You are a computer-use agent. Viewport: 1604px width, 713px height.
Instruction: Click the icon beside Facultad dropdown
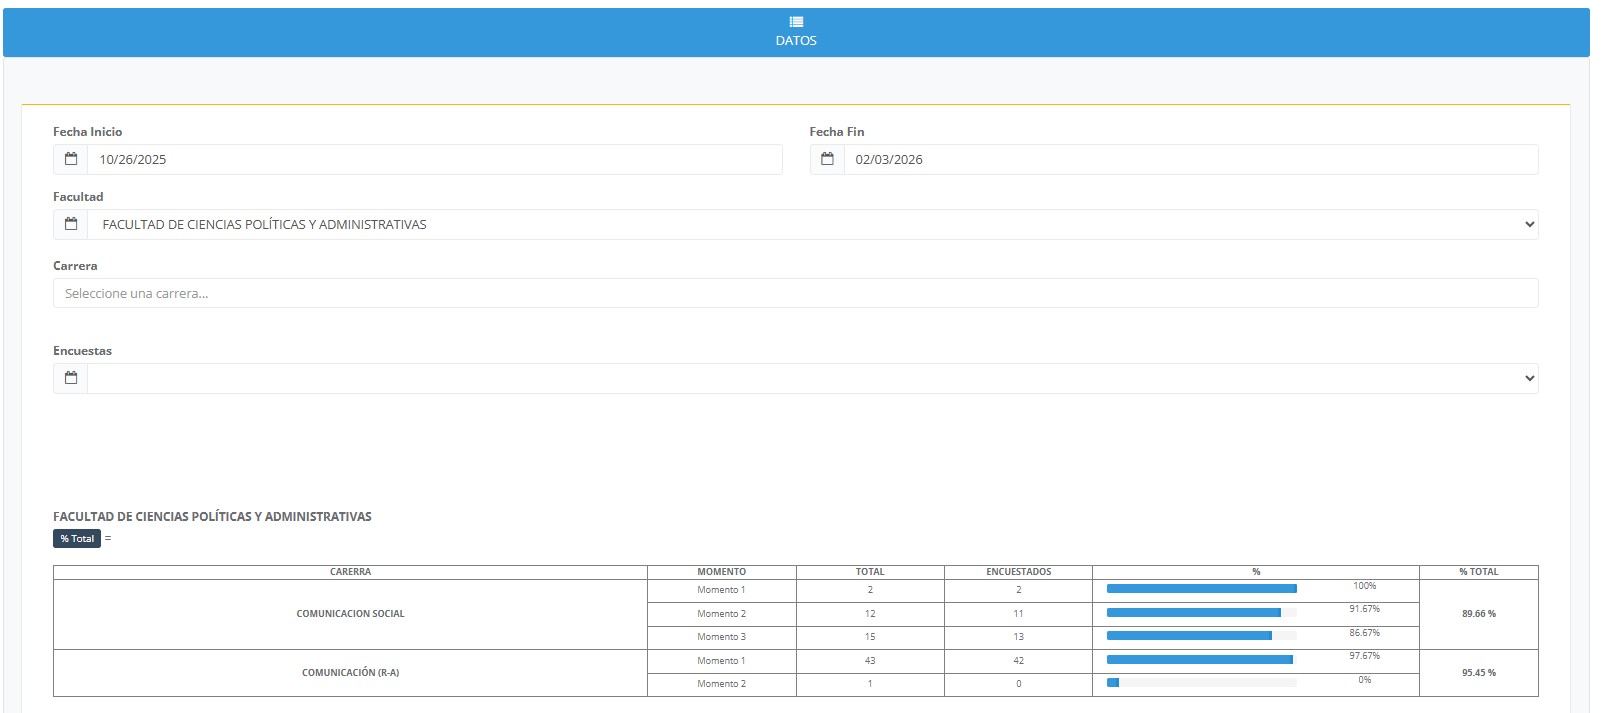click(71, 224)
